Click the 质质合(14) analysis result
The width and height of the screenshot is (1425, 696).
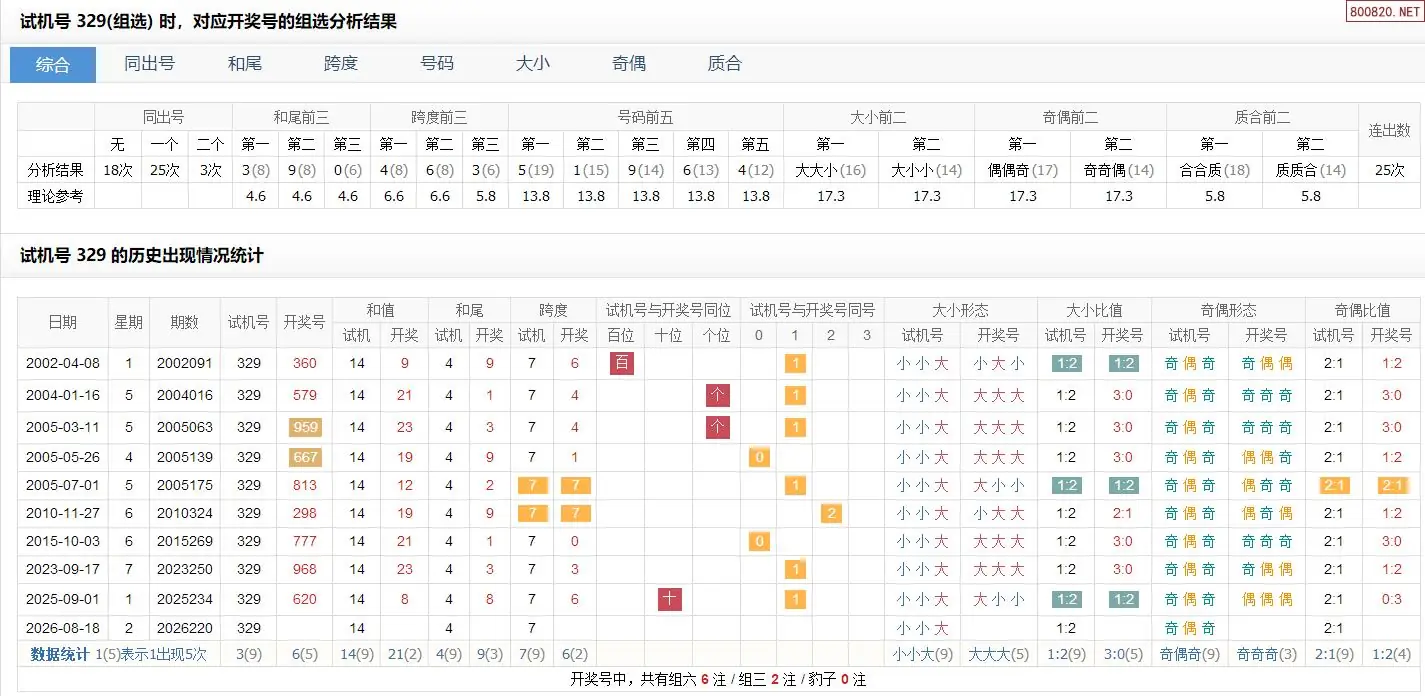pos(1310,170)
